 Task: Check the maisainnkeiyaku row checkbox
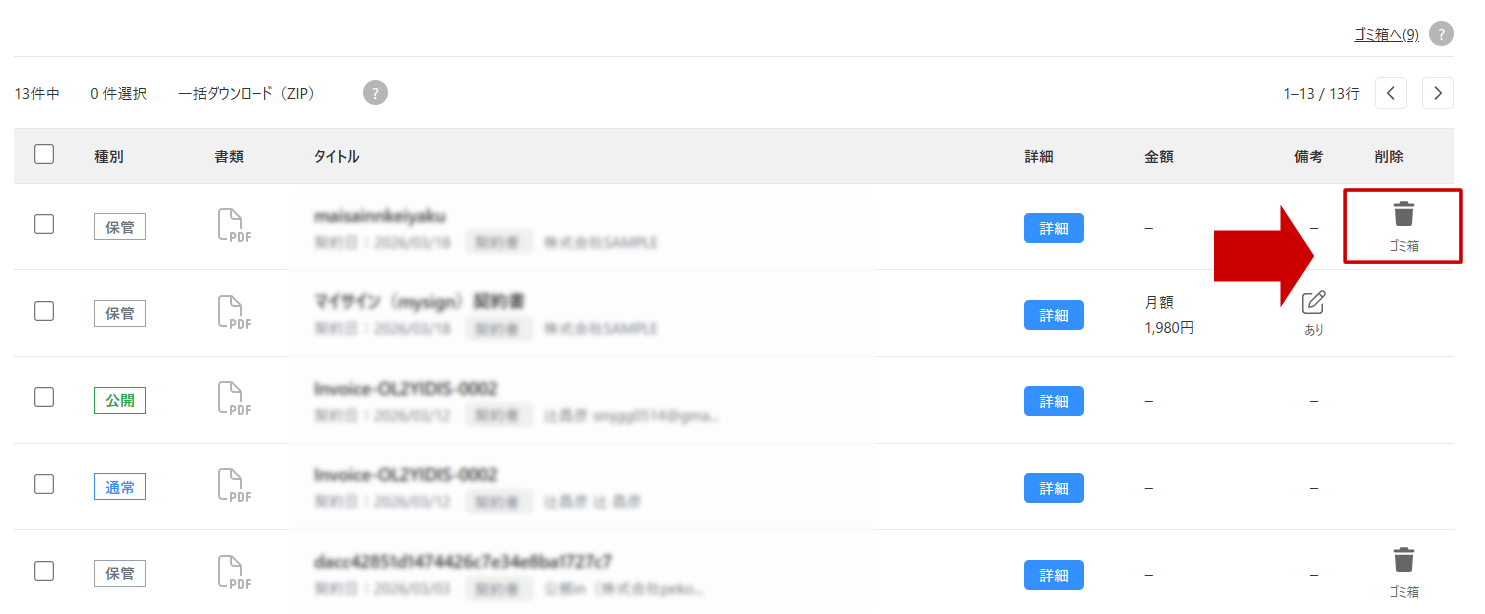click(43, 224)
